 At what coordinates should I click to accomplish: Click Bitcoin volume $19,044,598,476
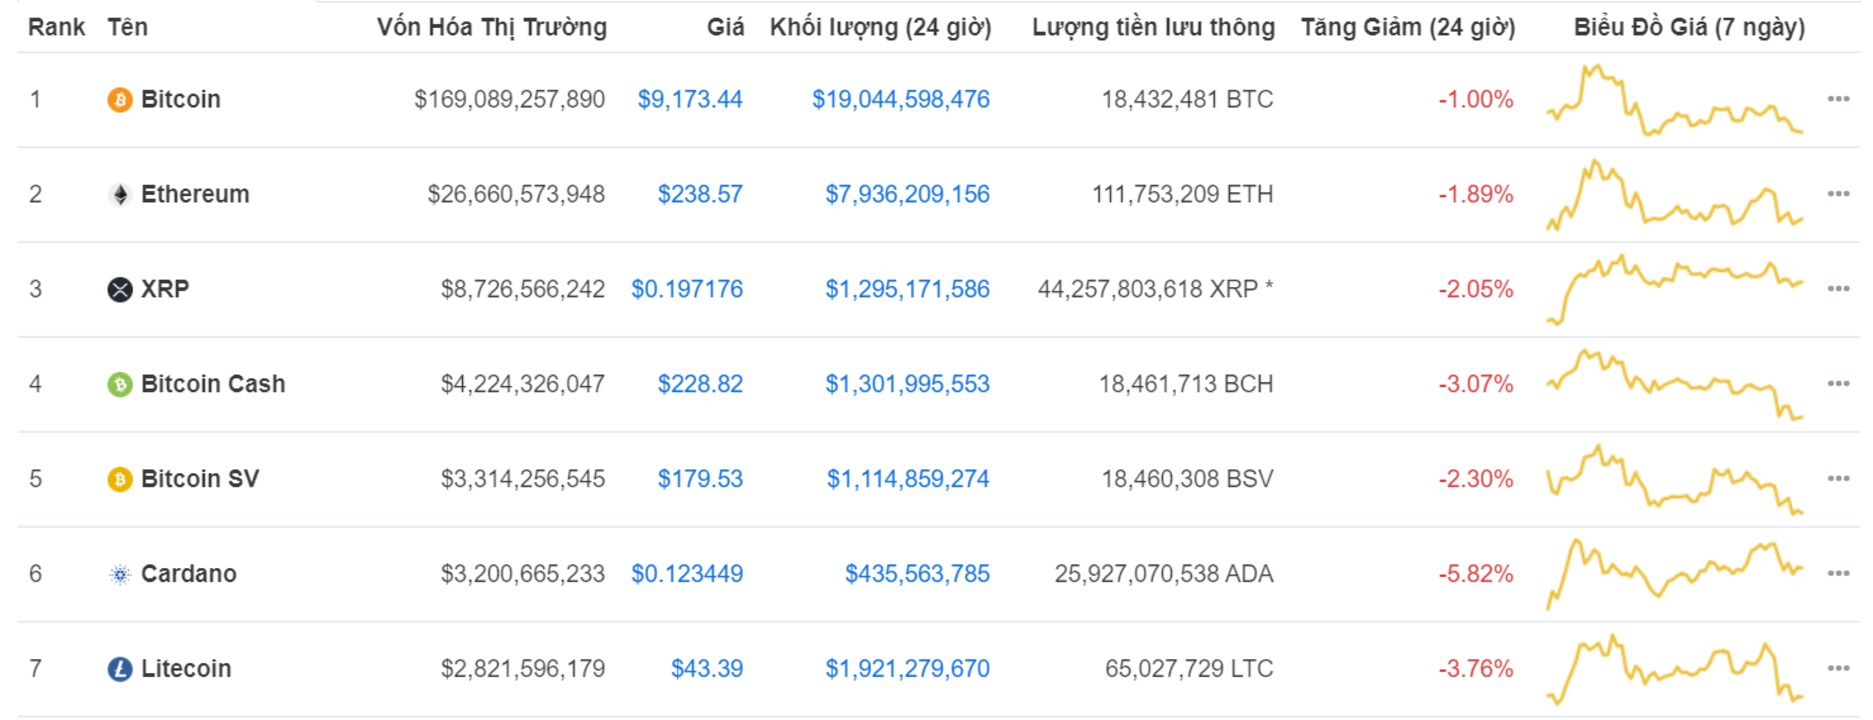pos(901,100)
